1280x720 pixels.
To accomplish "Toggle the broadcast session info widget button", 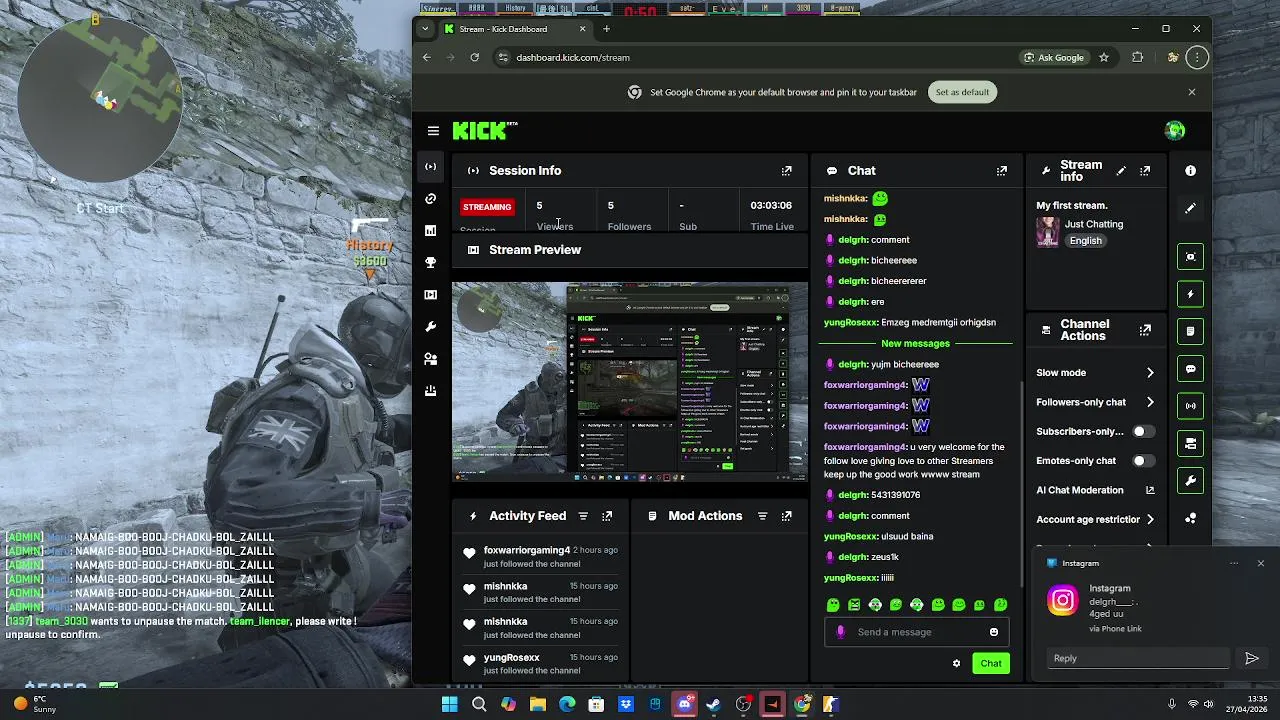I will 1190,406.
